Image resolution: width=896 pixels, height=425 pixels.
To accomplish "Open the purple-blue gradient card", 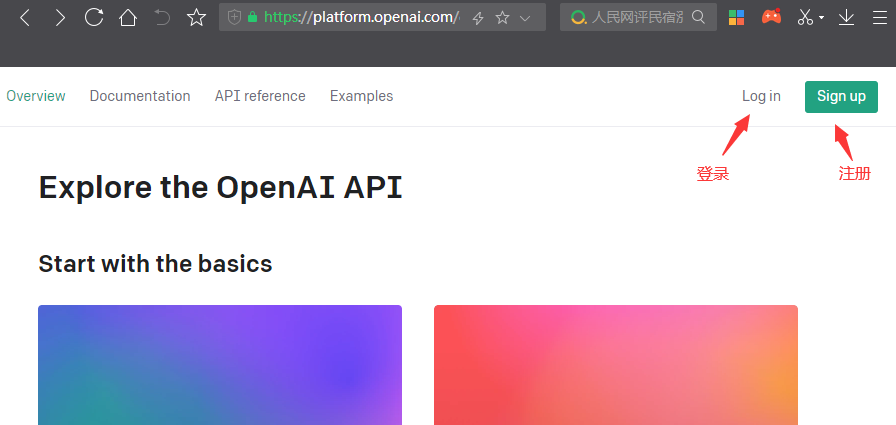I will point(220,365).
